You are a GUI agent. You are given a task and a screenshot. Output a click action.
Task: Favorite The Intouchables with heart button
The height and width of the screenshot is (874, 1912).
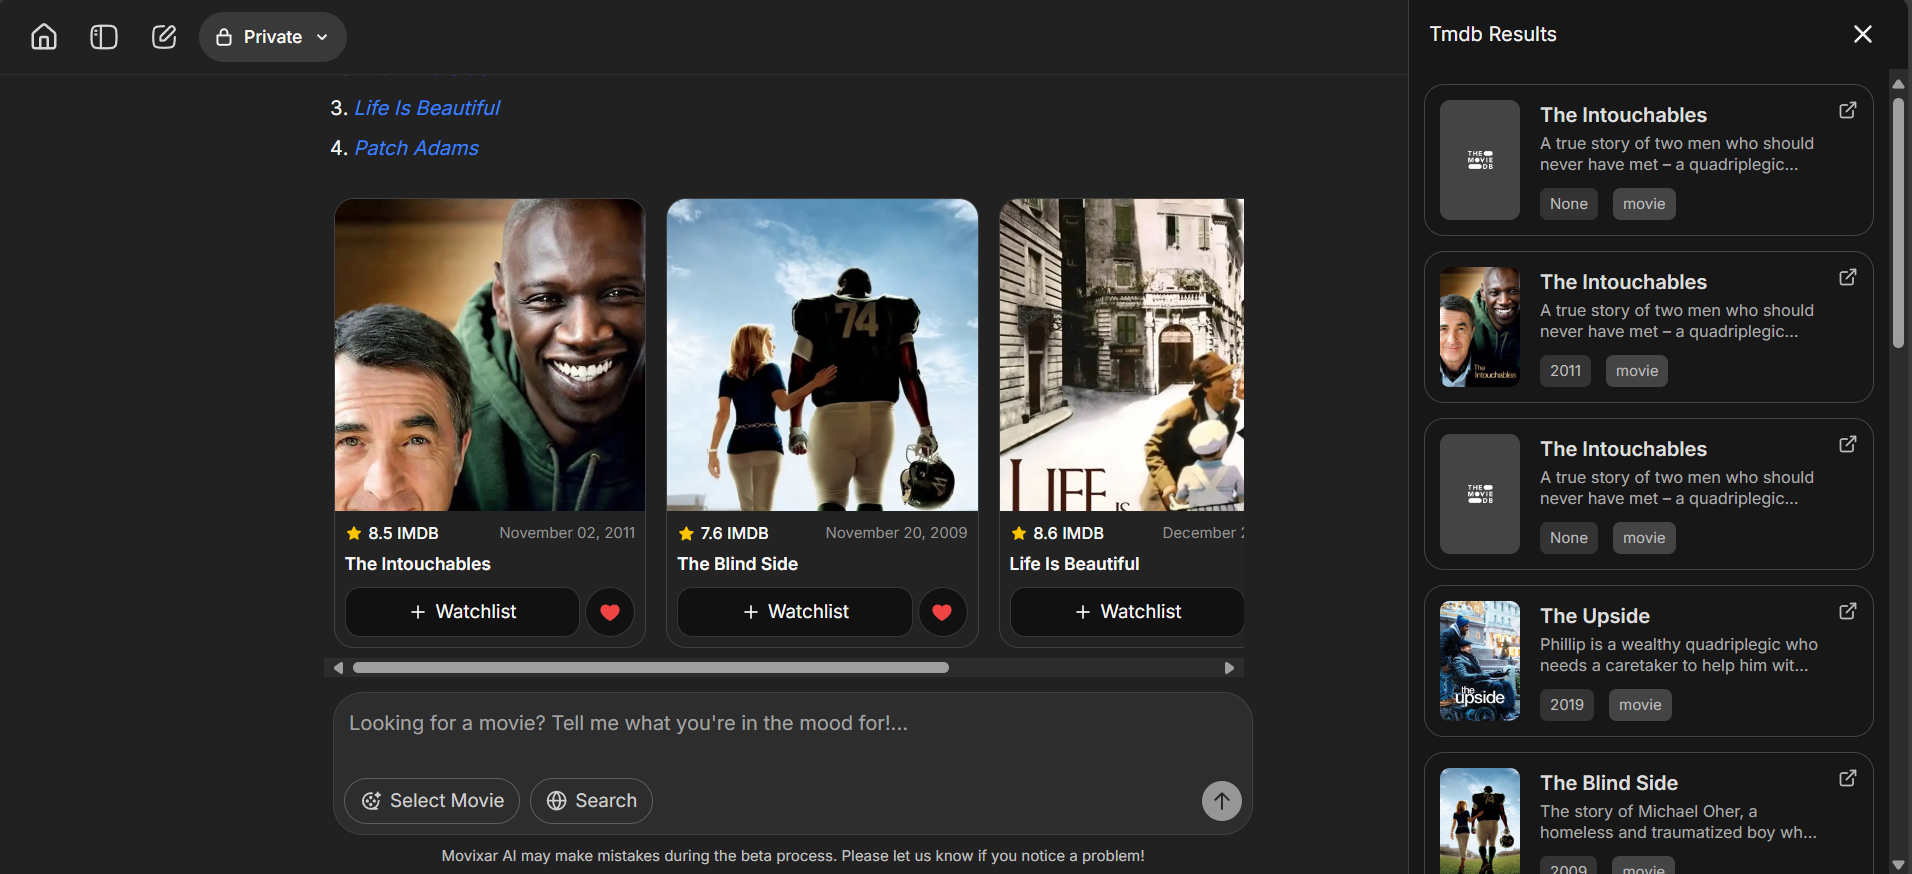tap(610, 612)
